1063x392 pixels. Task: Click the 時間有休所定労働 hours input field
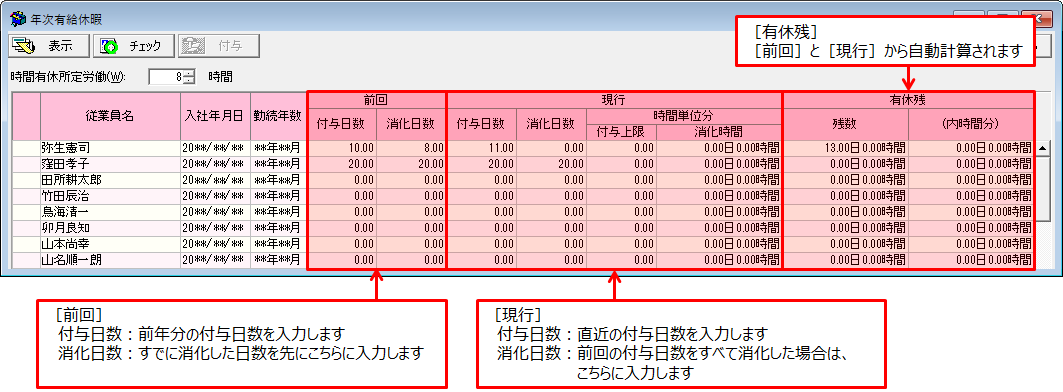point(167,77)
